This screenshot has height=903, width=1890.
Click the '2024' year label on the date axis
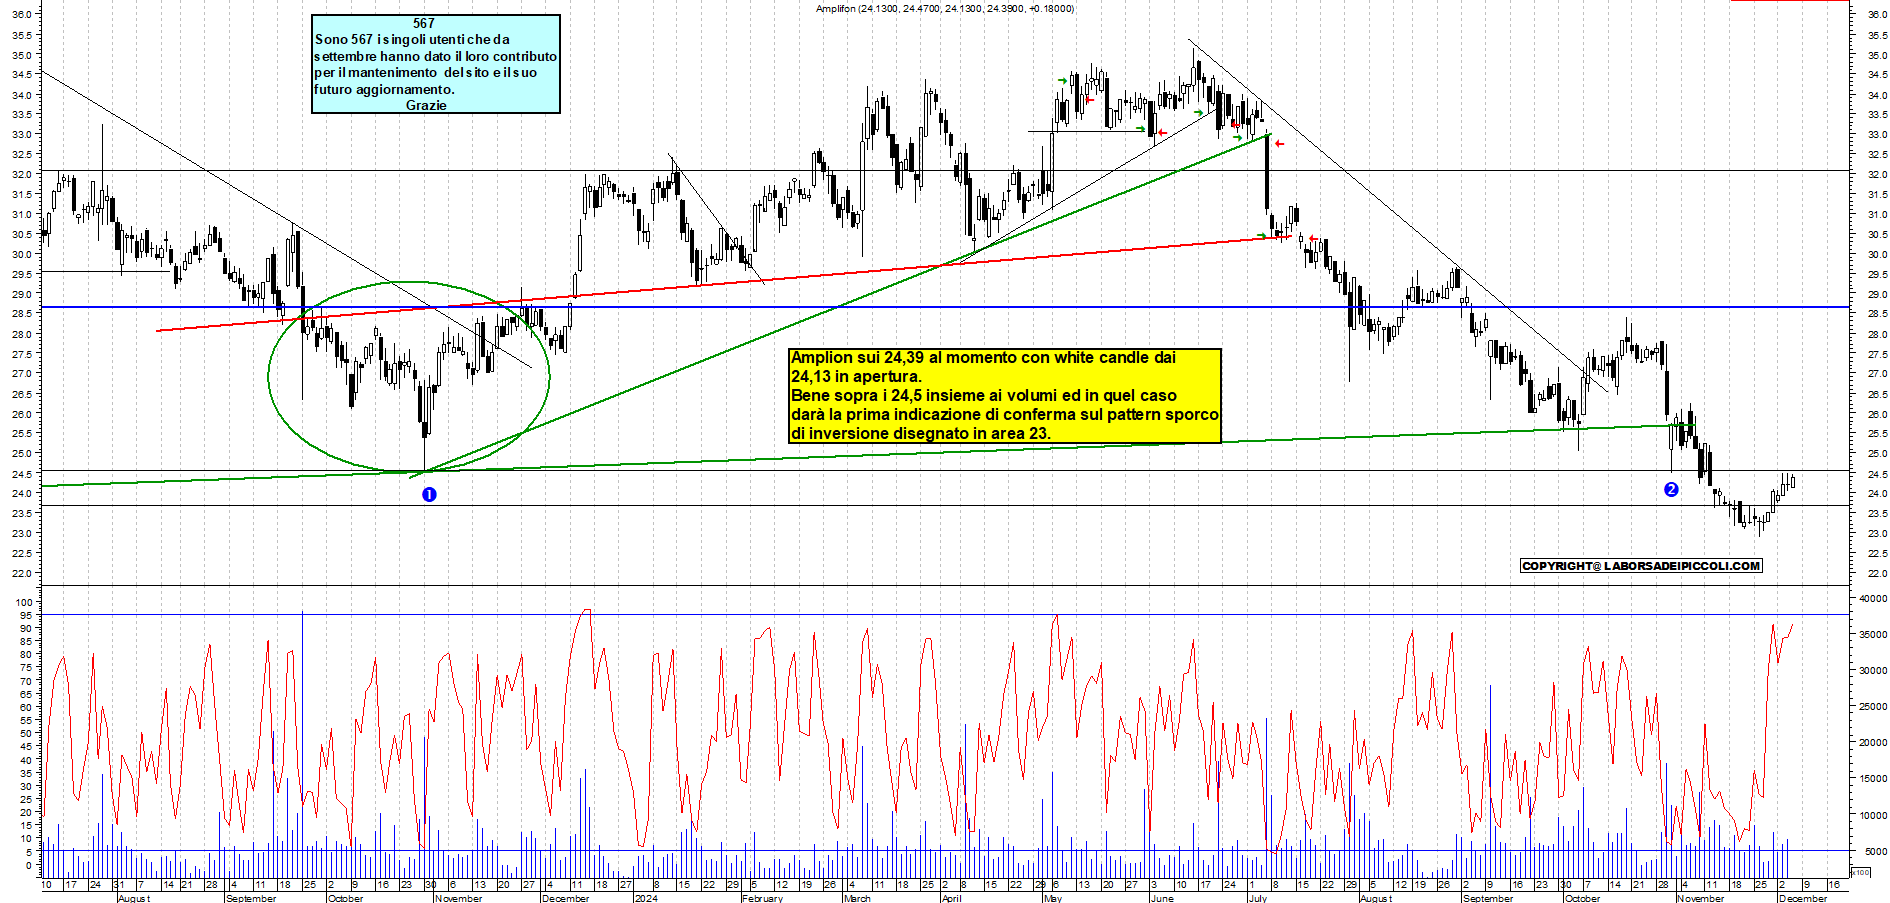pyautogui.click(x=646, y=898)
